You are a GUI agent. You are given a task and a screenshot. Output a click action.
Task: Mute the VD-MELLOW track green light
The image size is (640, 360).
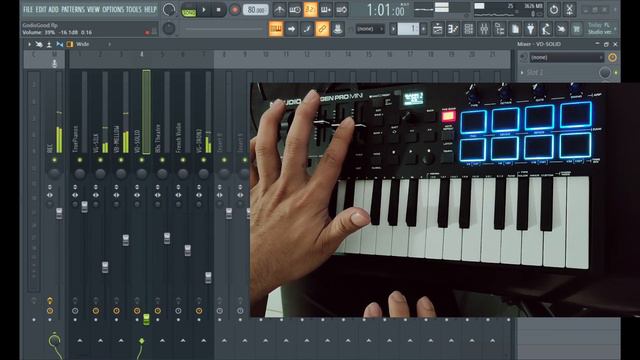121,160
